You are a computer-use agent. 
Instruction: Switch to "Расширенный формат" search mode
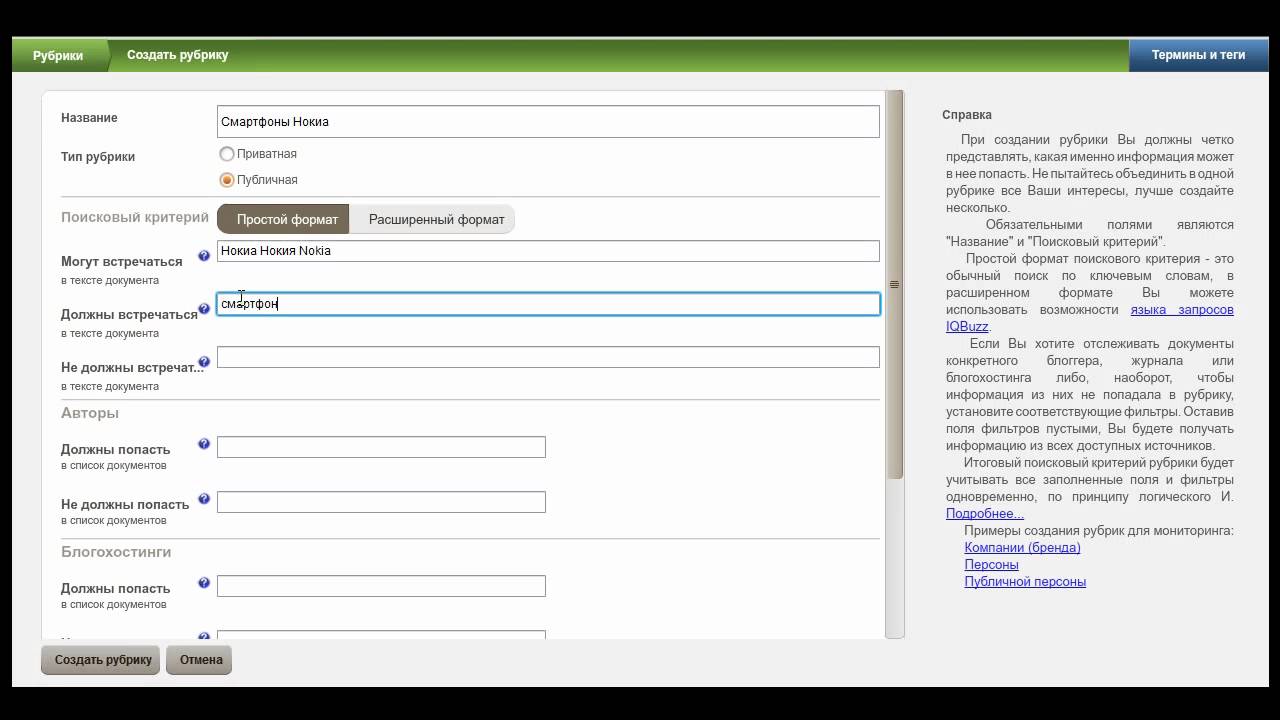coord(433,219)
